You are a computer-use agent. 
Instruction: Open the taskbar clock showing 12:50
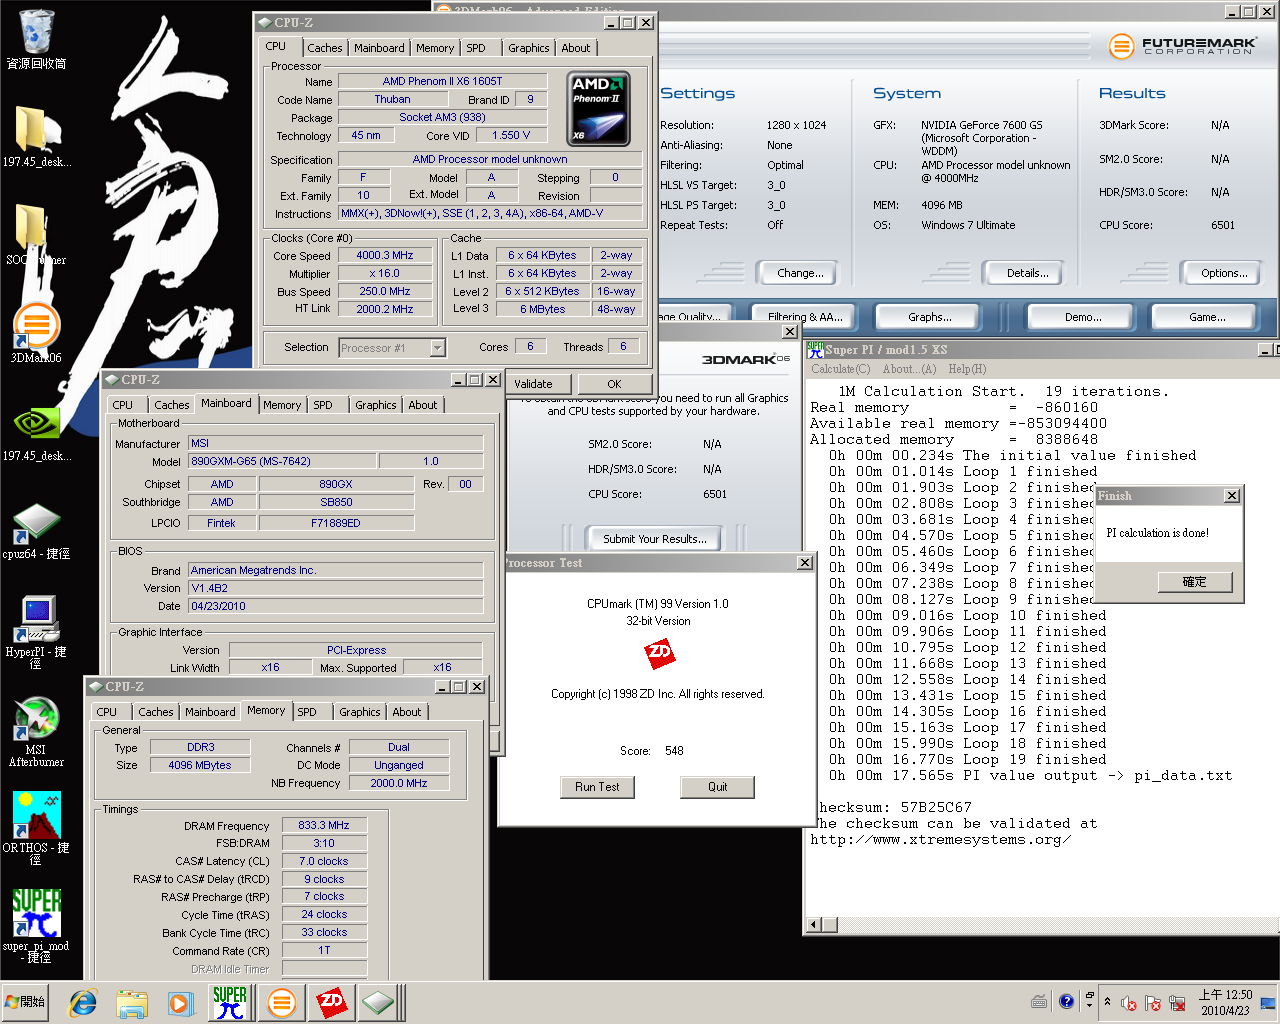tap(1226, 1002)
